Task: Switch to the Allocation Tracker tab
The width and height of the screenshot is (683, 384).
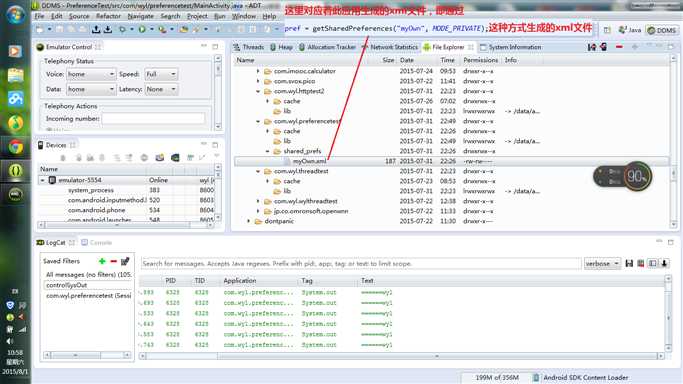Action: coord(327,47)
